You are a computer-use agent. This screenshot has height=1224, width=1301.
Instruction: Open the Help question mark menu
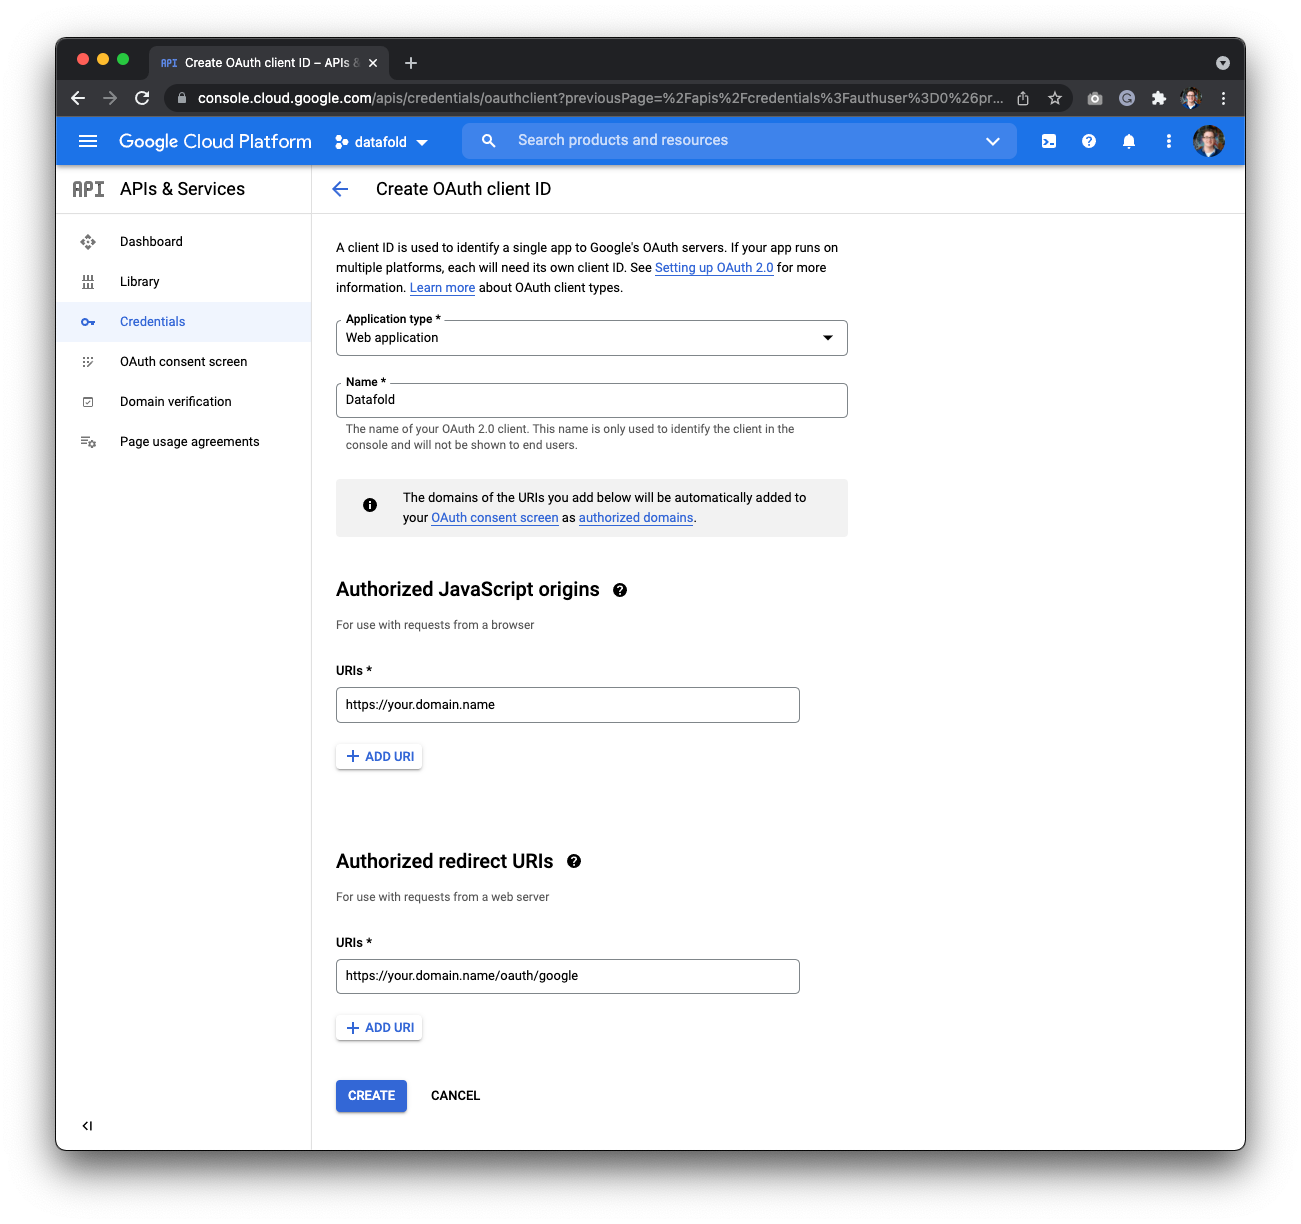pyautogui.click(x=1089, y=141)
